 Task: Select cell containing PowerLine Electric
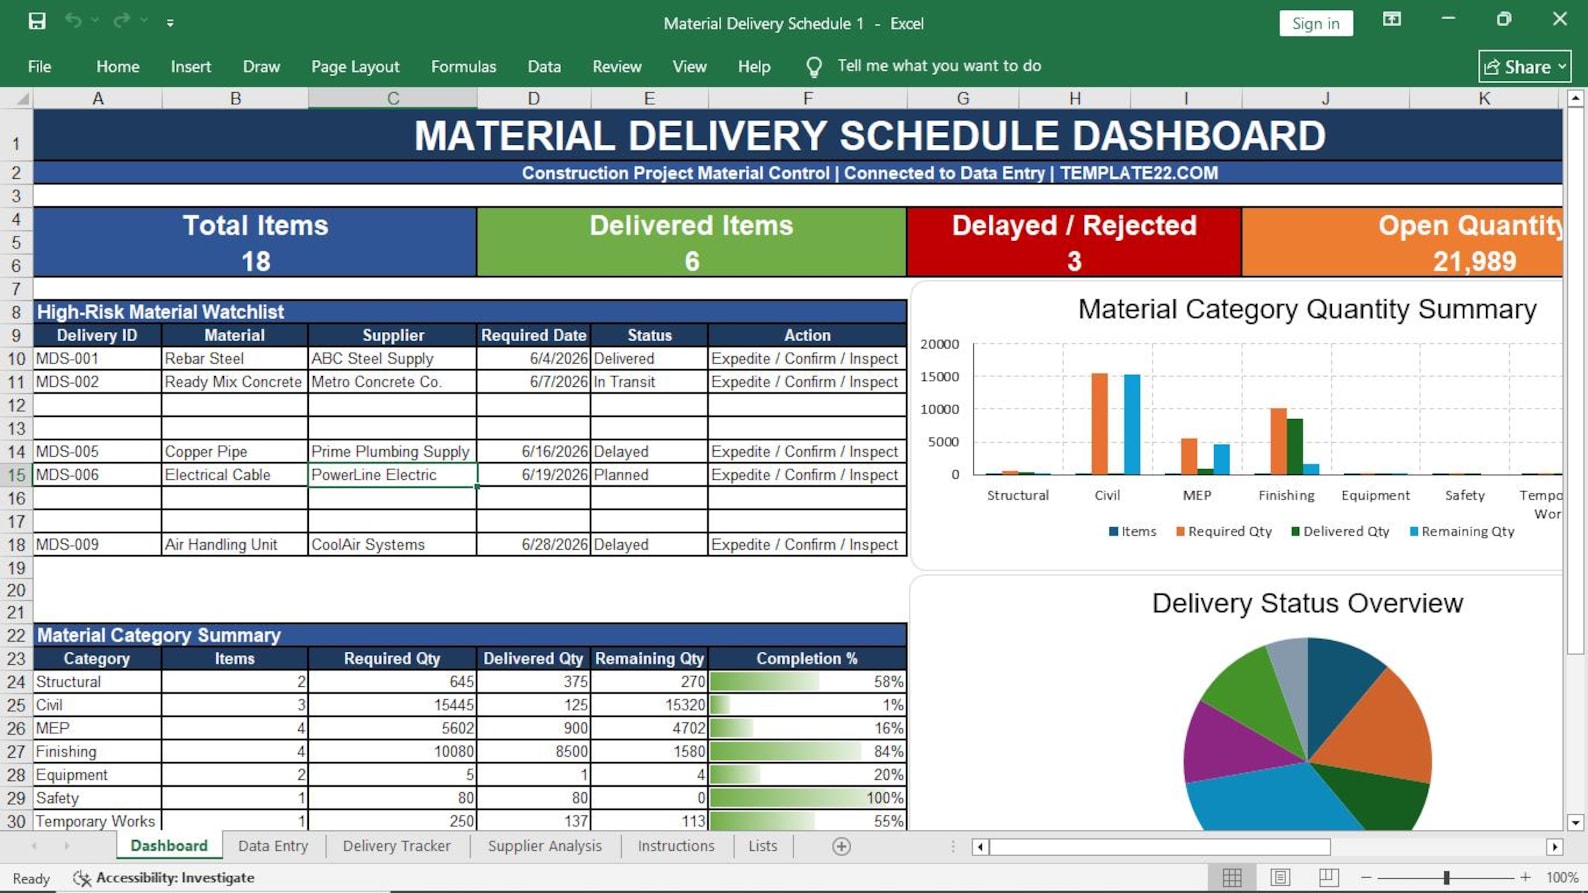(393, 475)
